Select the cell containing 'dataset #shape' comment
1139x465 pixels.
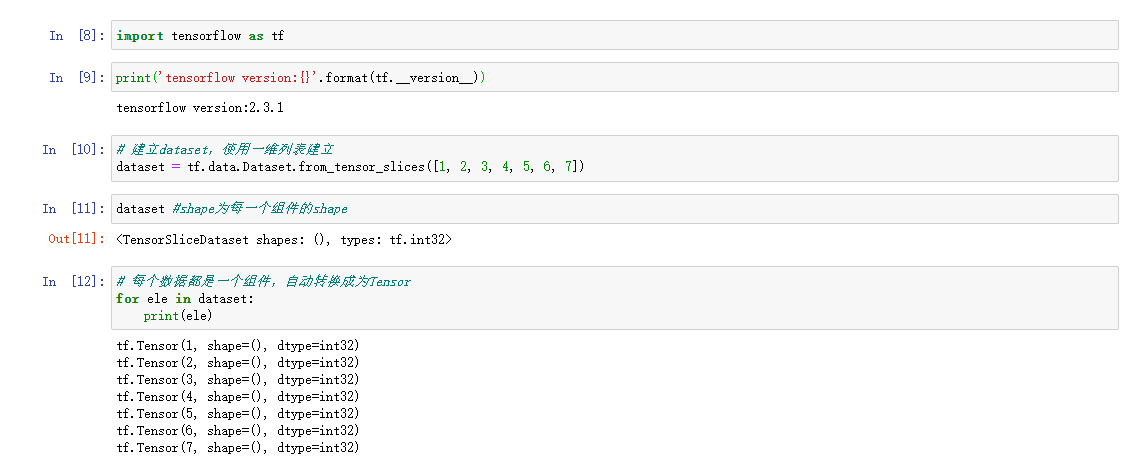pyautogui.click(x=615, y=209)
